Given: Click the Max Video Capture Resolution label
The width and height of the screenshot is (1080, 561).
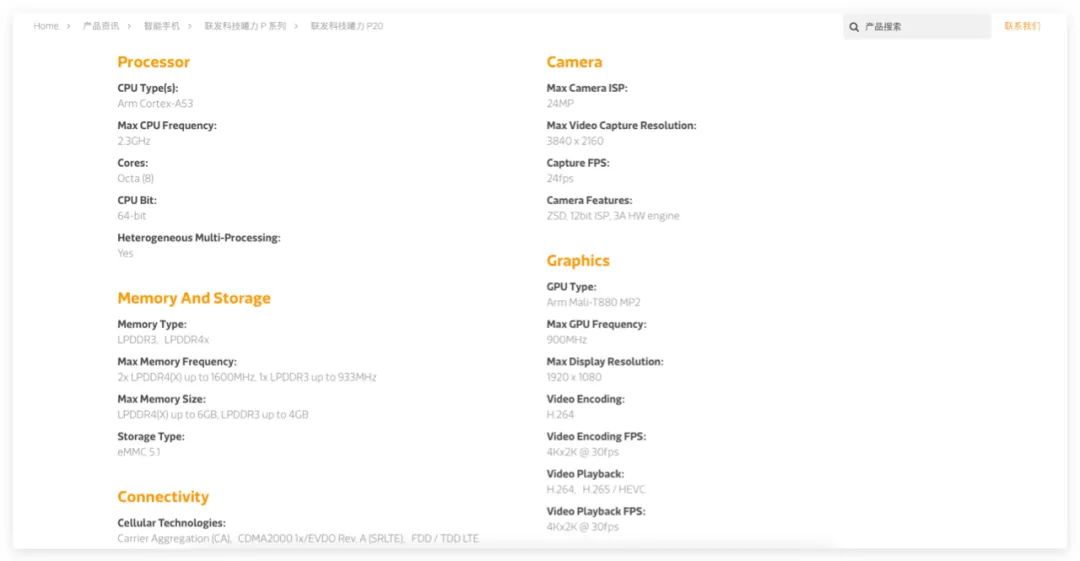Looking at the screenshot, I should [x=621, y=126].
